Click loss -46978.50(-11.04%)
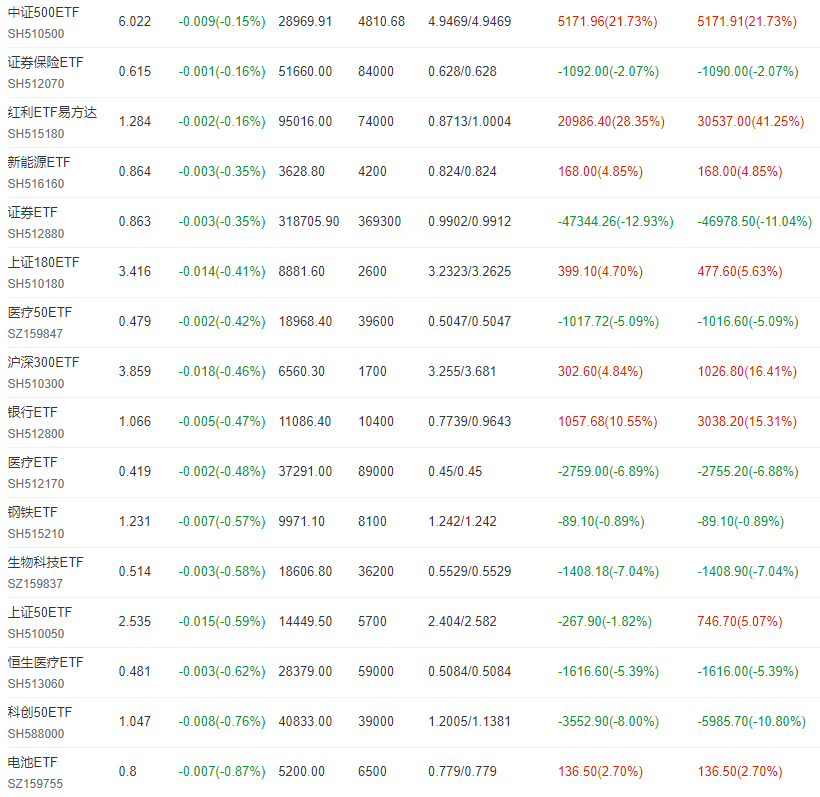The height and width of the screenshot is (797, 820). coord(755,221)
